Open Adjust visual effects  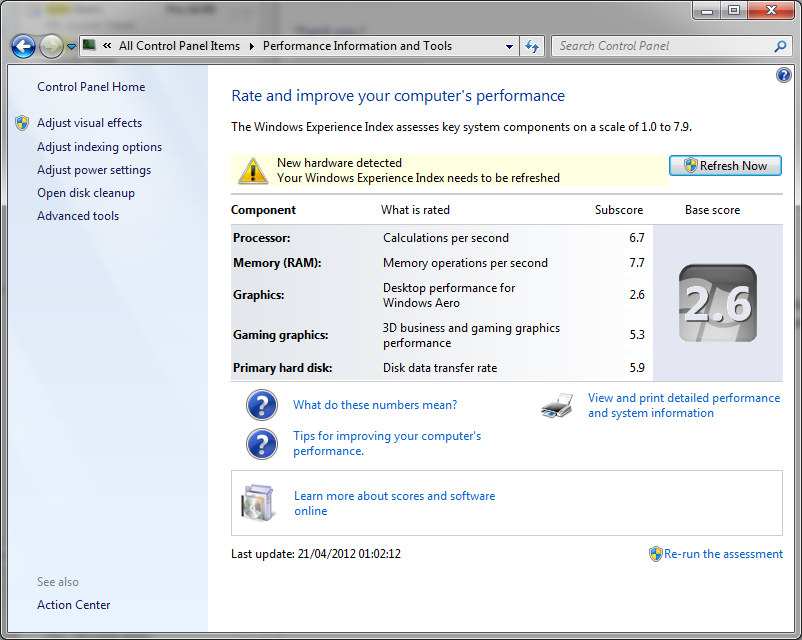(x=90, y=123)
